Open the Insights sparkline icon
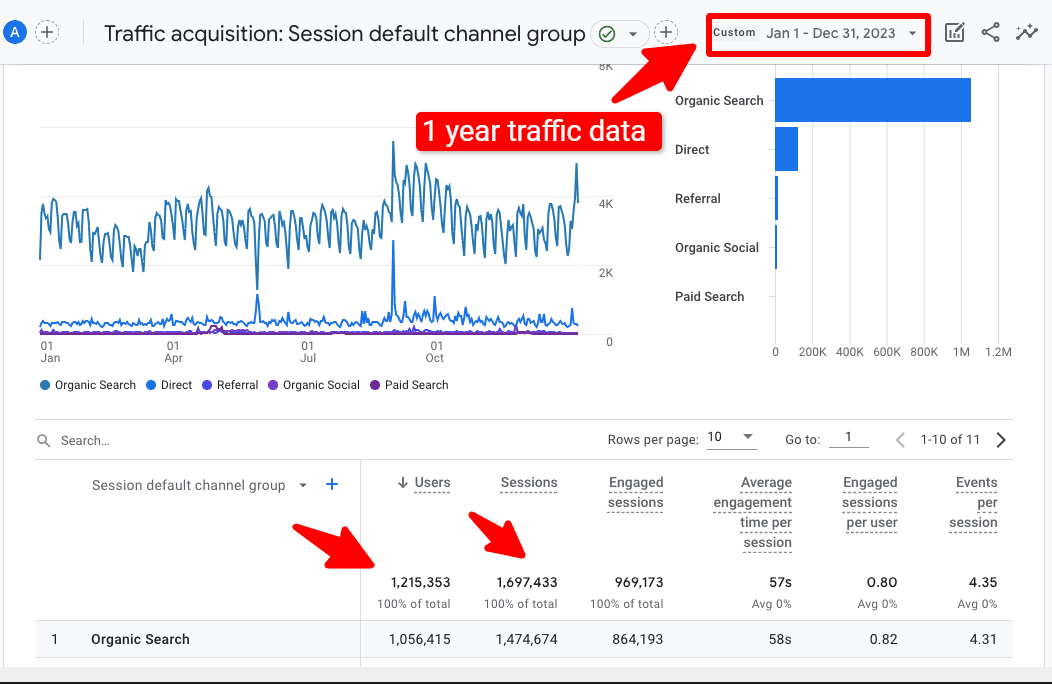This screenshot has width=1052, height=684. 1026,33
